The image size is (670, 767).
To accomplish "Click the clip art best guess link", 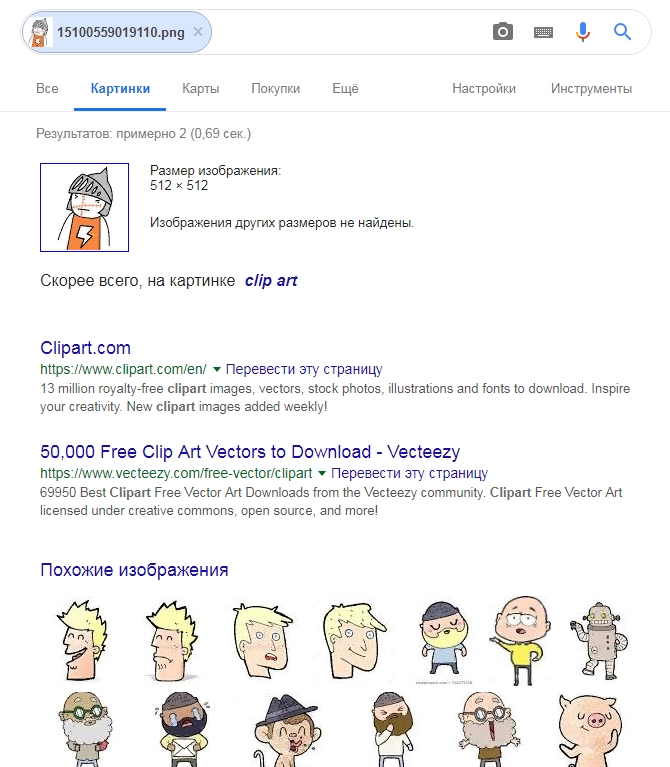I will pyautogui.click(x=271, y=281).
